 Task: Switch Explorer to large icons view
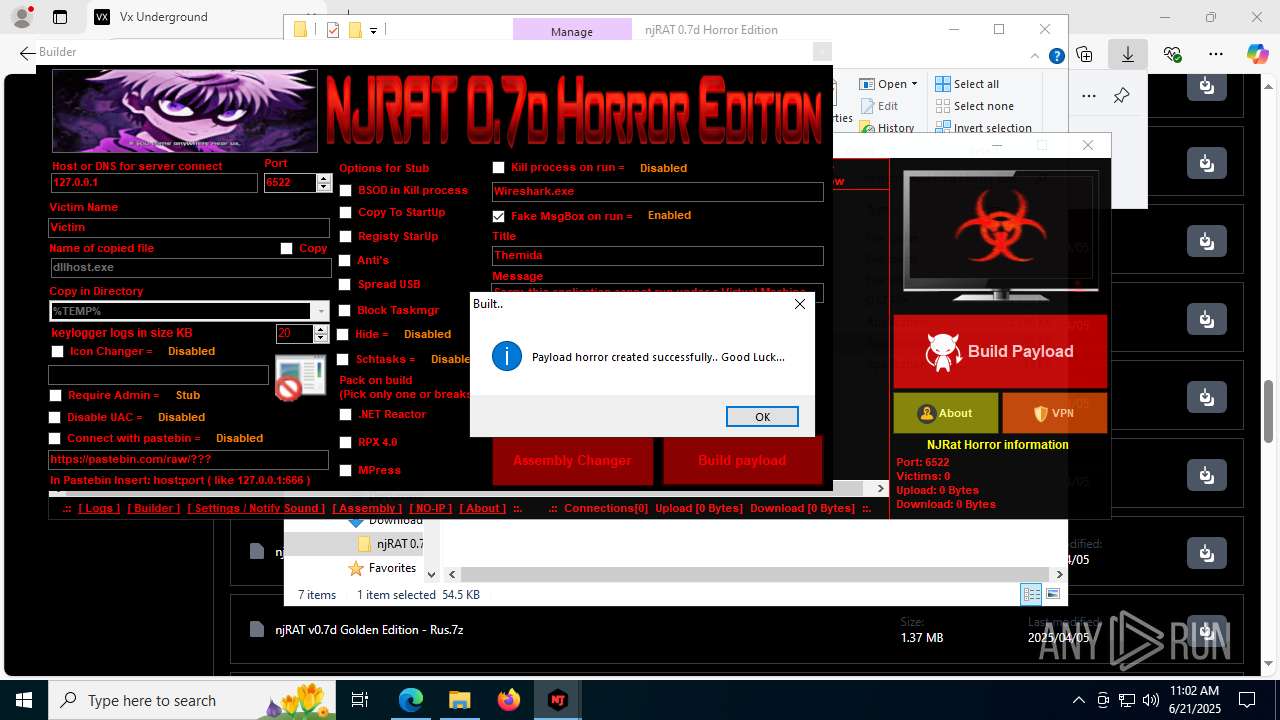[x=1052, y=594]
